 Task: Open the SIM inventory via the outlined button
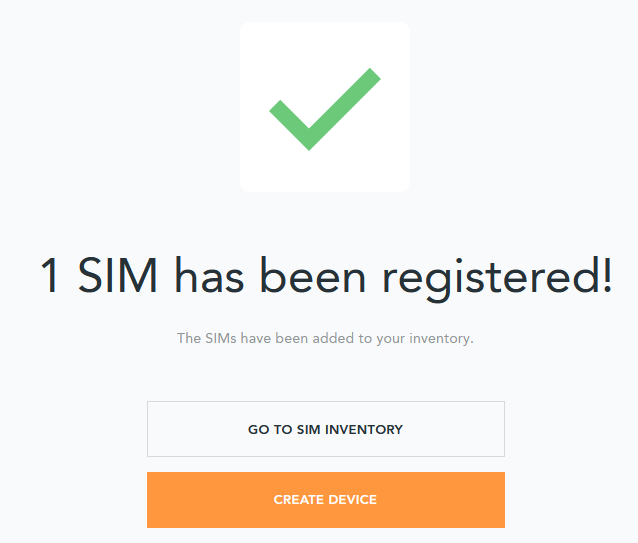coord(326,429)
